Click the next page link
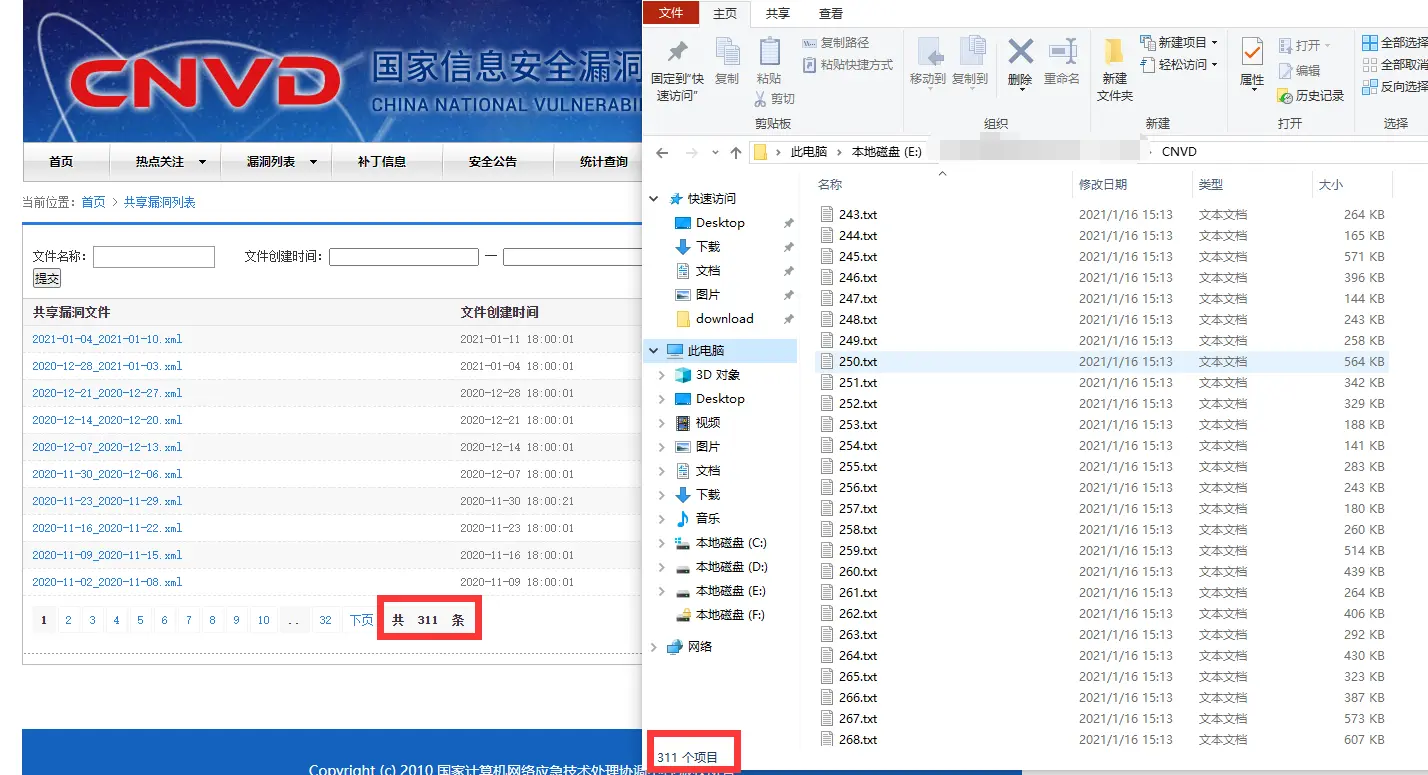This screenshot has width=1428, height=775. click(360, 620)
